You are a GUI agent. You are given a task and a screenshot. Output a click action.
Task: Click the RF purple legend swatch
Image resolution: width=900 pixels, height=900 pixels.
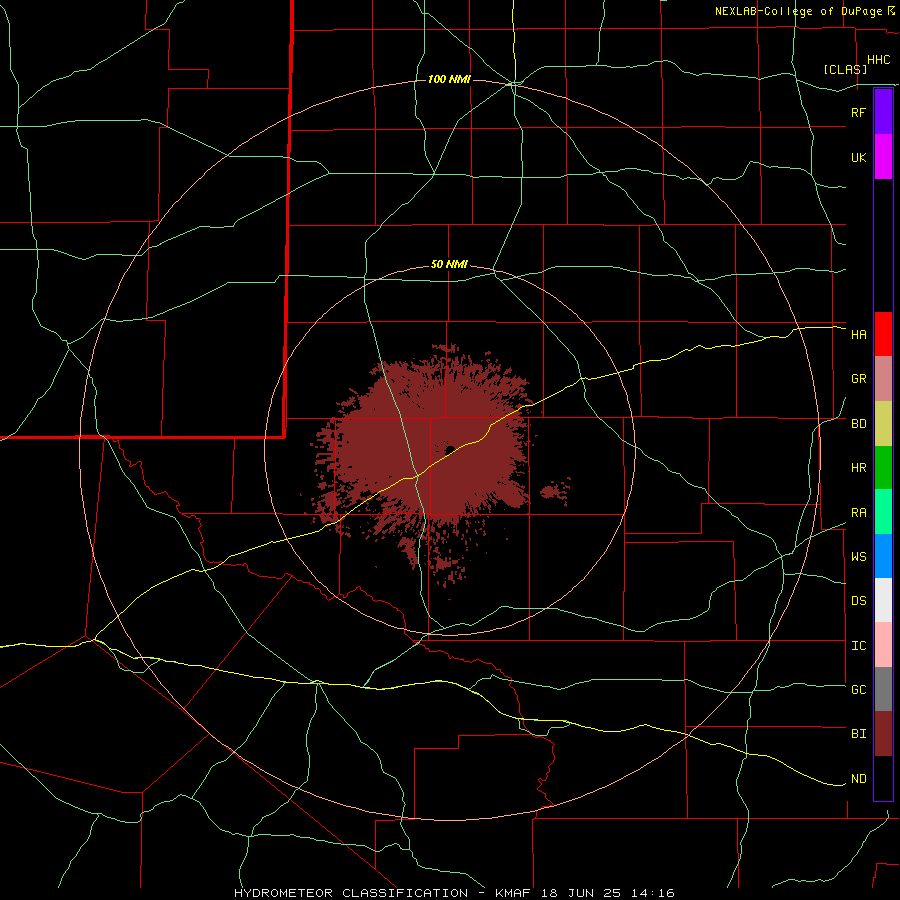[883, 112]
